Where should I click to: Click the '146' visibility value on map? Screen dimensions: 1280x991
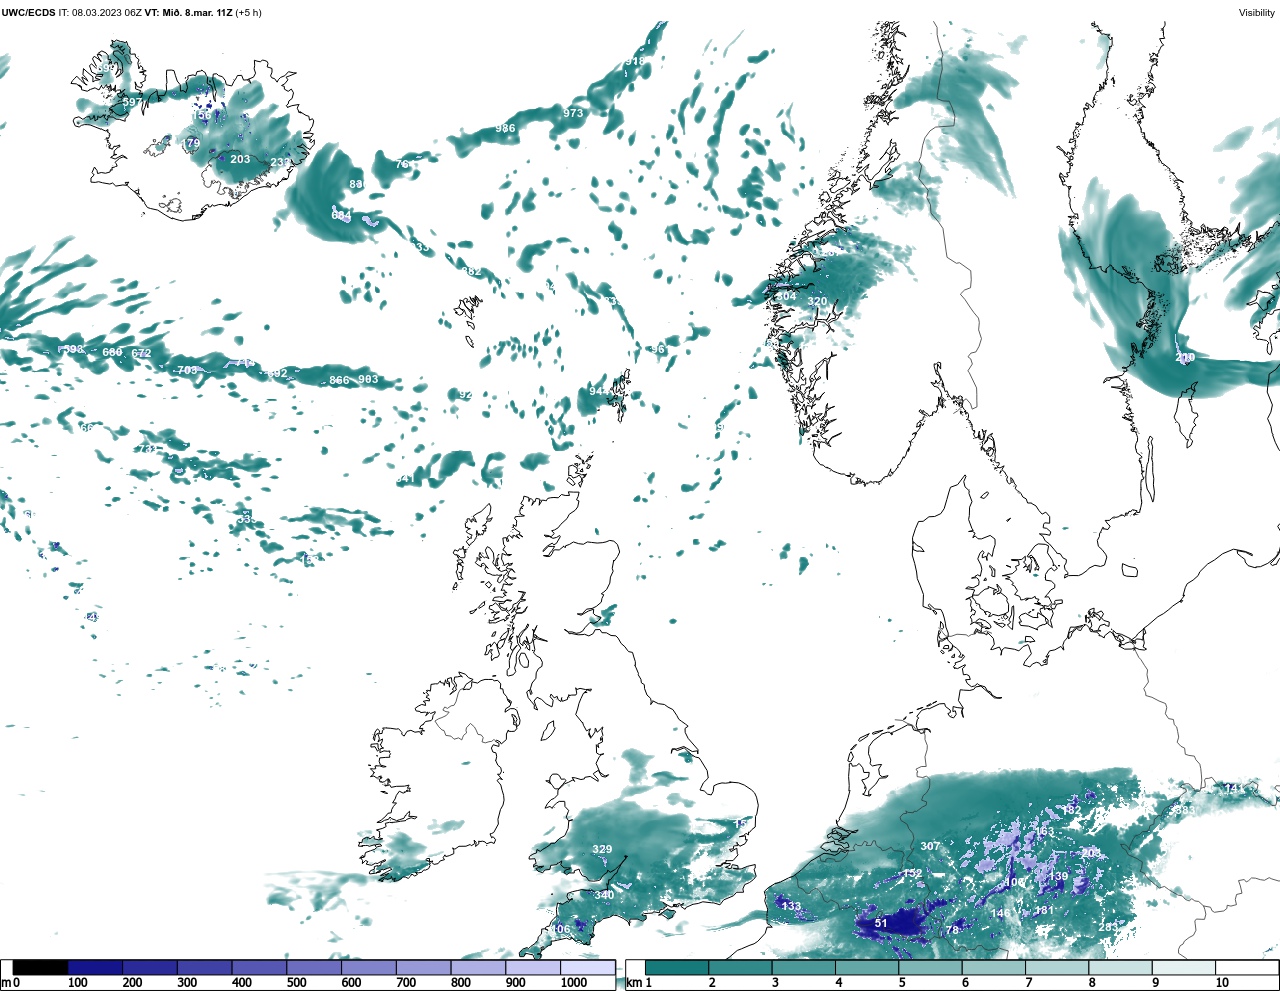(1001, 913)
